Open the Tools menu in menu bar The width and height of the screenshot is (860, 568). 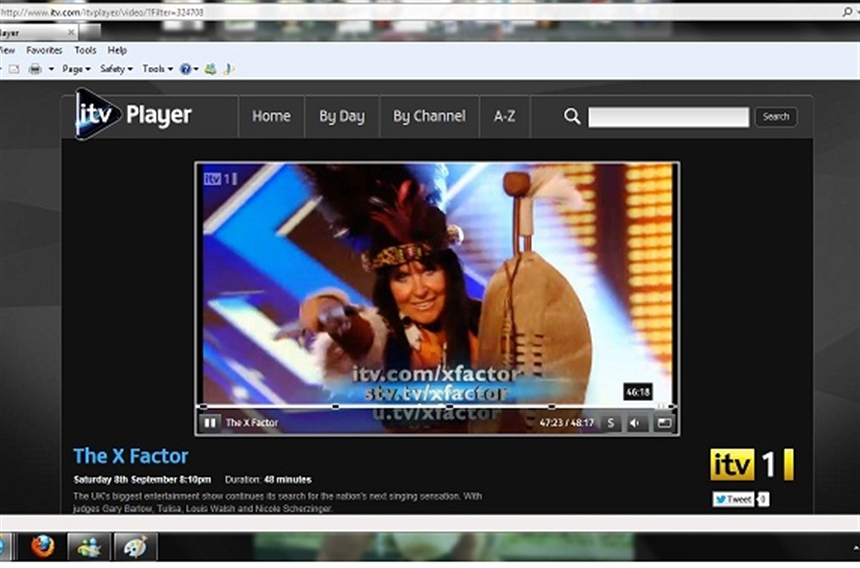(85, 50)
